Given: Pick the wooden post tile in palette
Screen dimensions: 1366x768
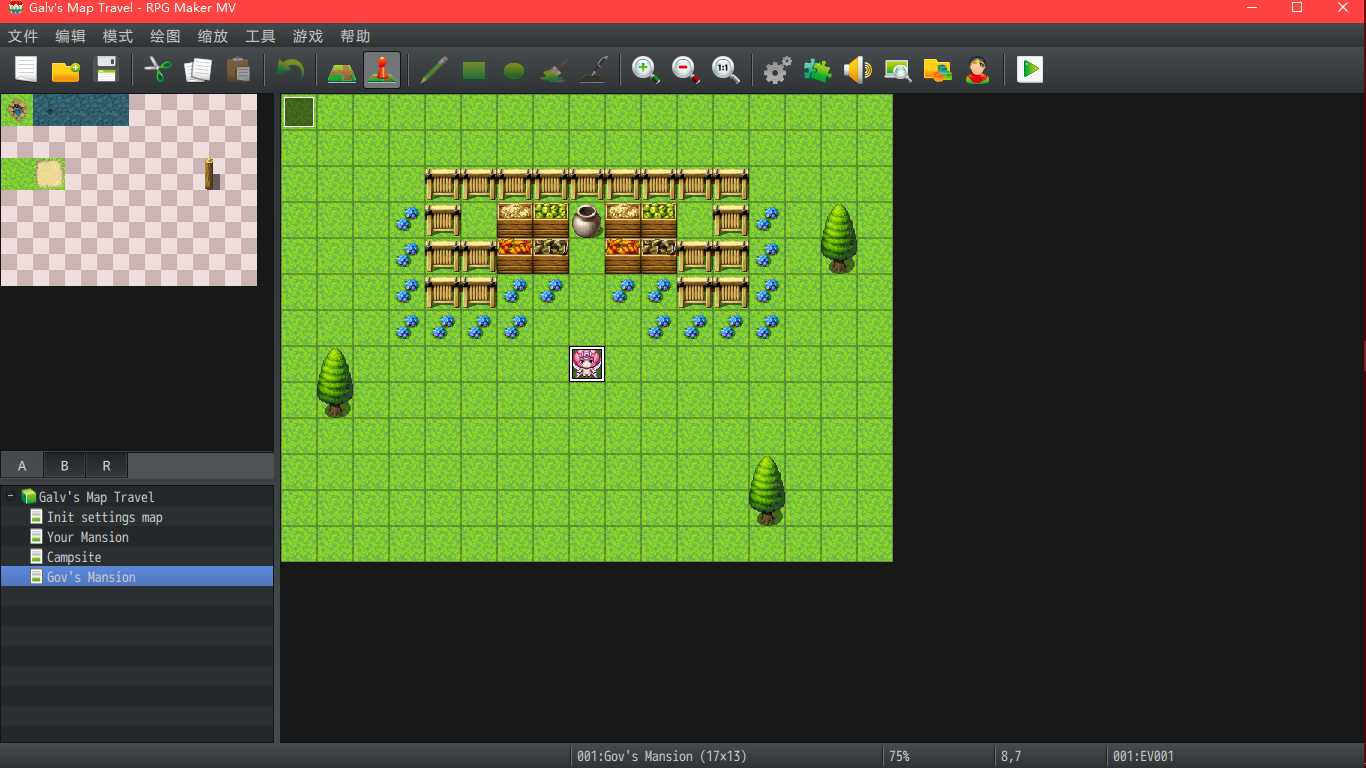Looking at the screenshot, I should point(209,174).
